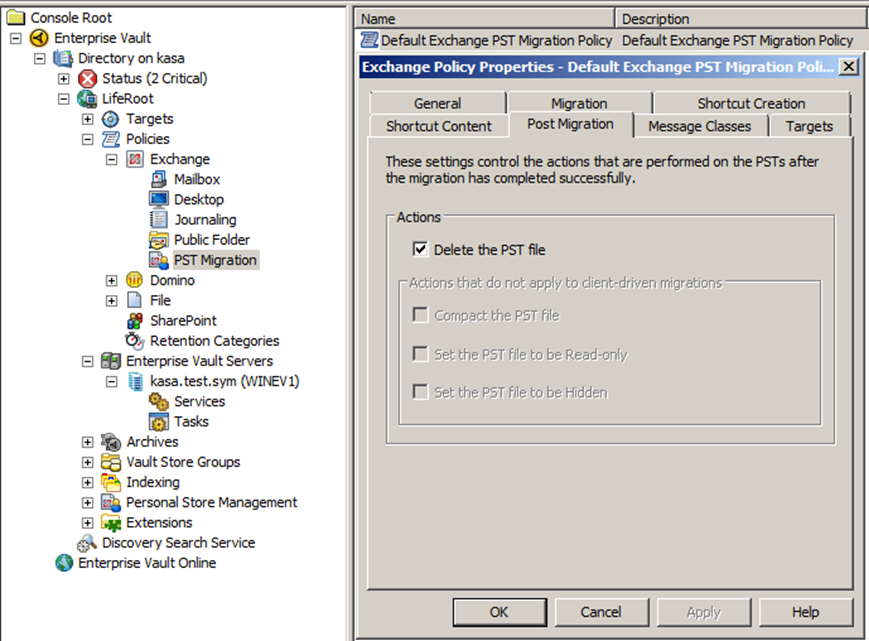This screenshot has height=641, width=869.
Task: Sort list by Description column header
Action: 742,18
